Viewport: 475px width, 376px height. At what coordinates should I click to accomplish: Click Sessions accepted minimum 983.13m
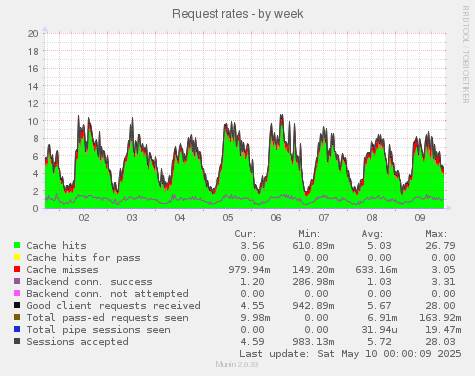click(x=313, y=342)
